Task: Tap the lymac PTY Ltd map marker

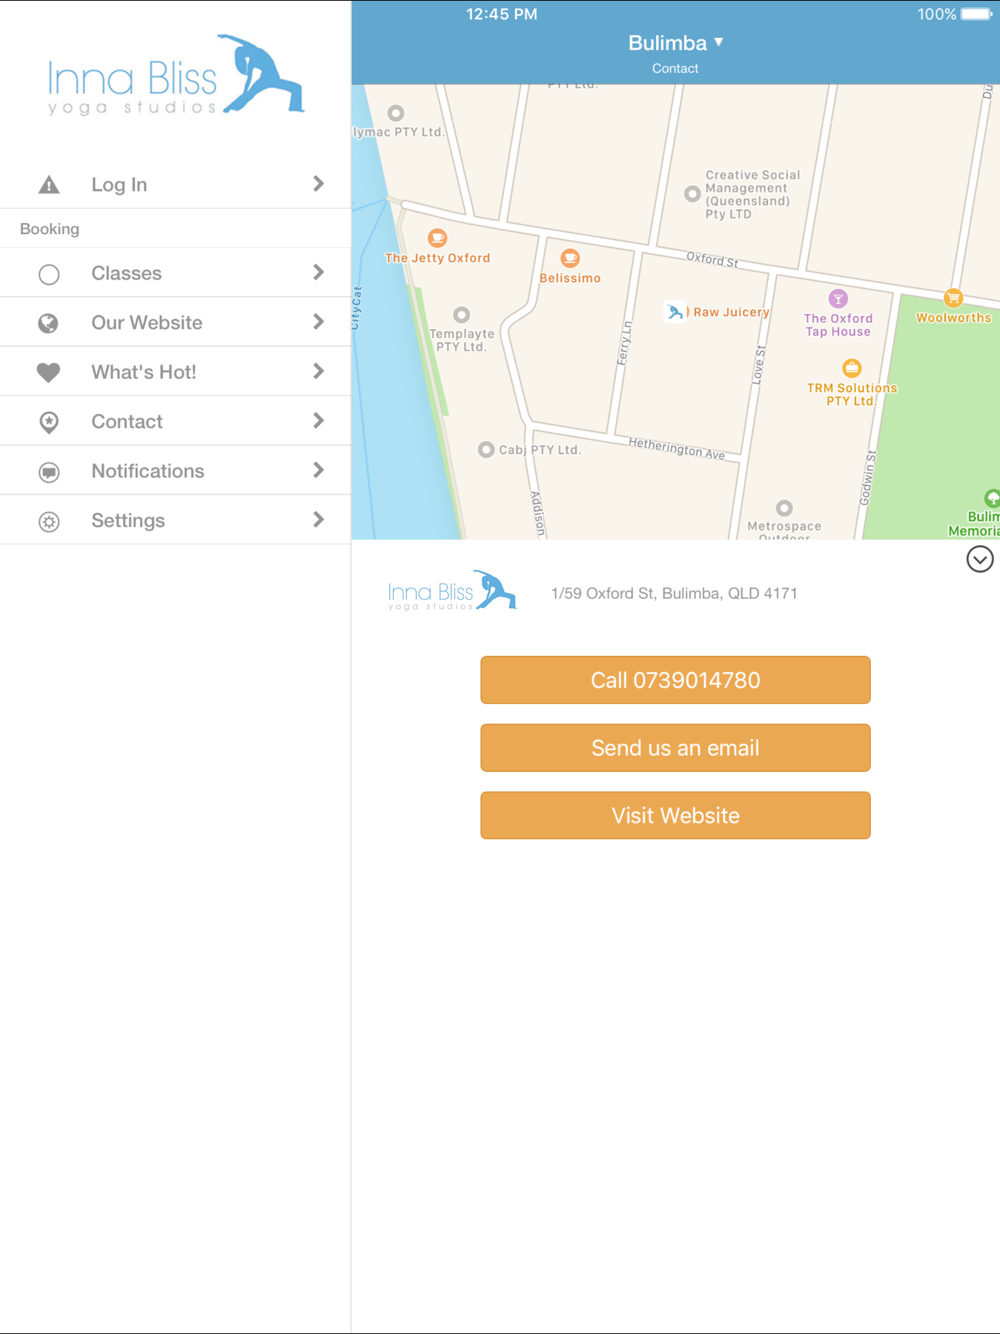Action: coord(396,113)
